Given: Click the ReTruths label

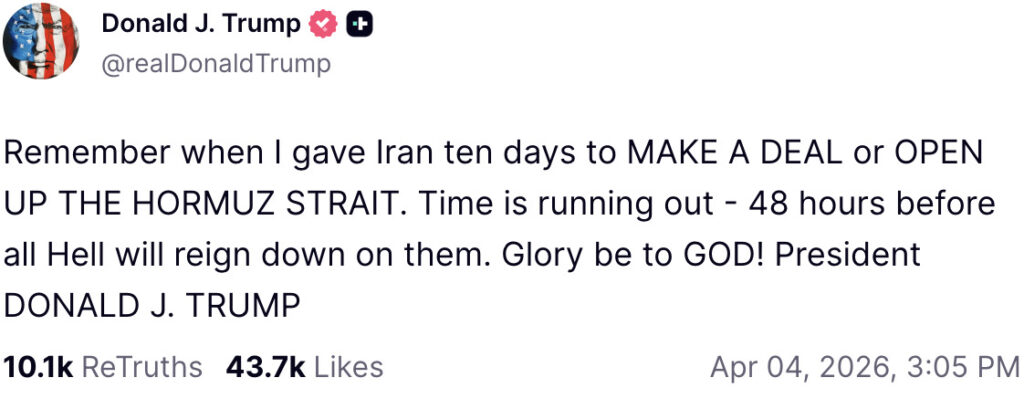Looking at the screenshot, I should coord(141,367).
